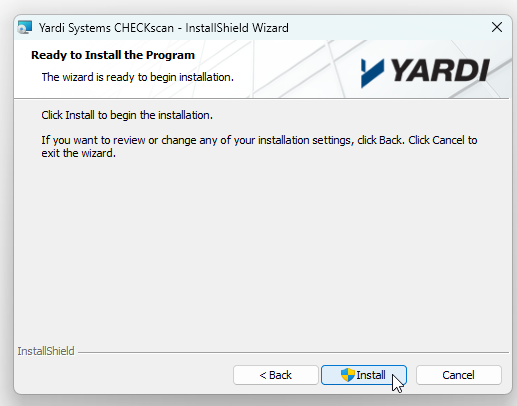Viewport: 517px width, 406px height.
Task: Click the installer icon in the title bar
Action: tap(25, 27)
